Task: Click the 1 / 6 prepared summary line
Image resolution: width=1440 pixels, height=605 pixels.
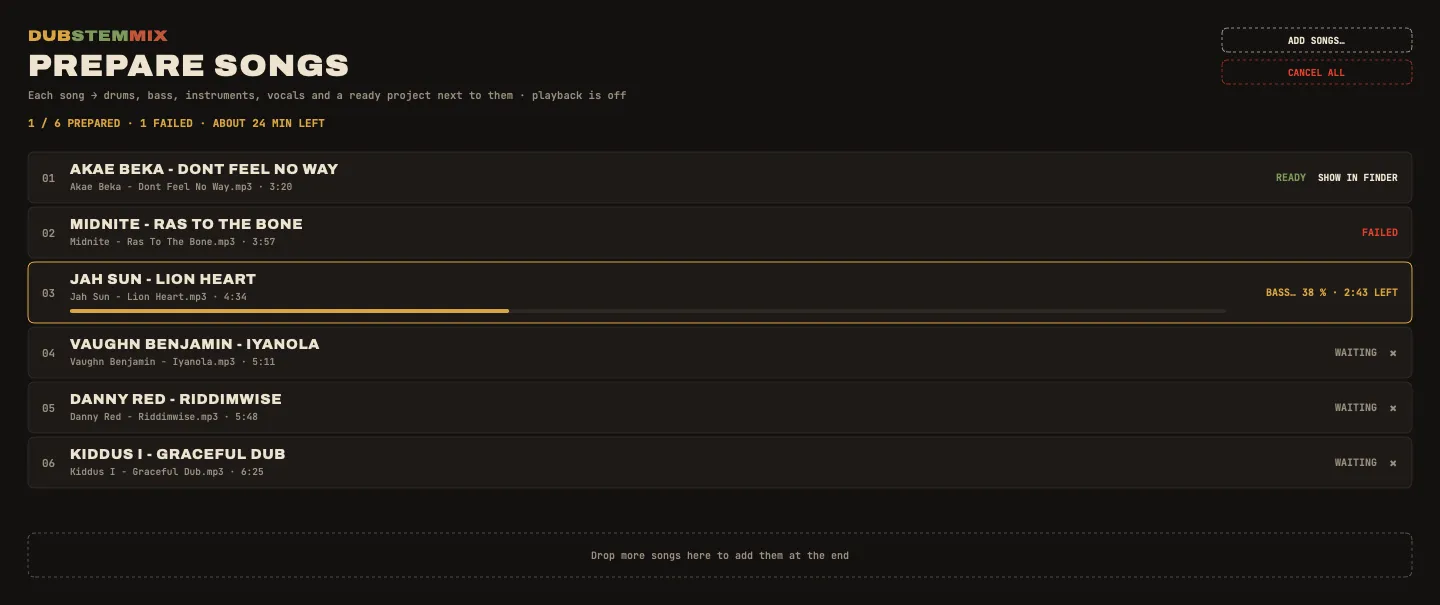Action: point(176,124)
